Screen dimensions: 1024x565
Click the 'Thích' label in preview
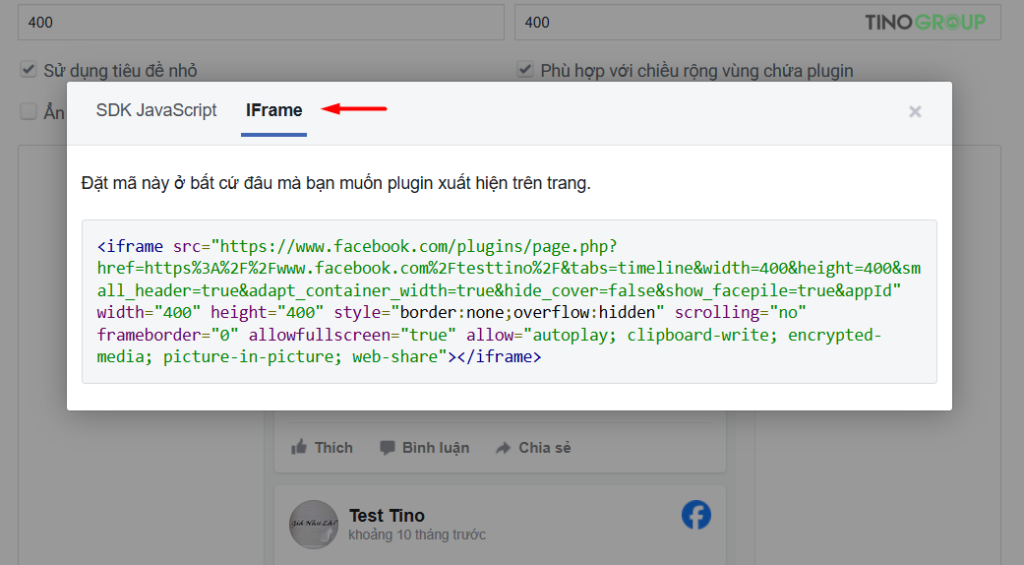(334, 448)
